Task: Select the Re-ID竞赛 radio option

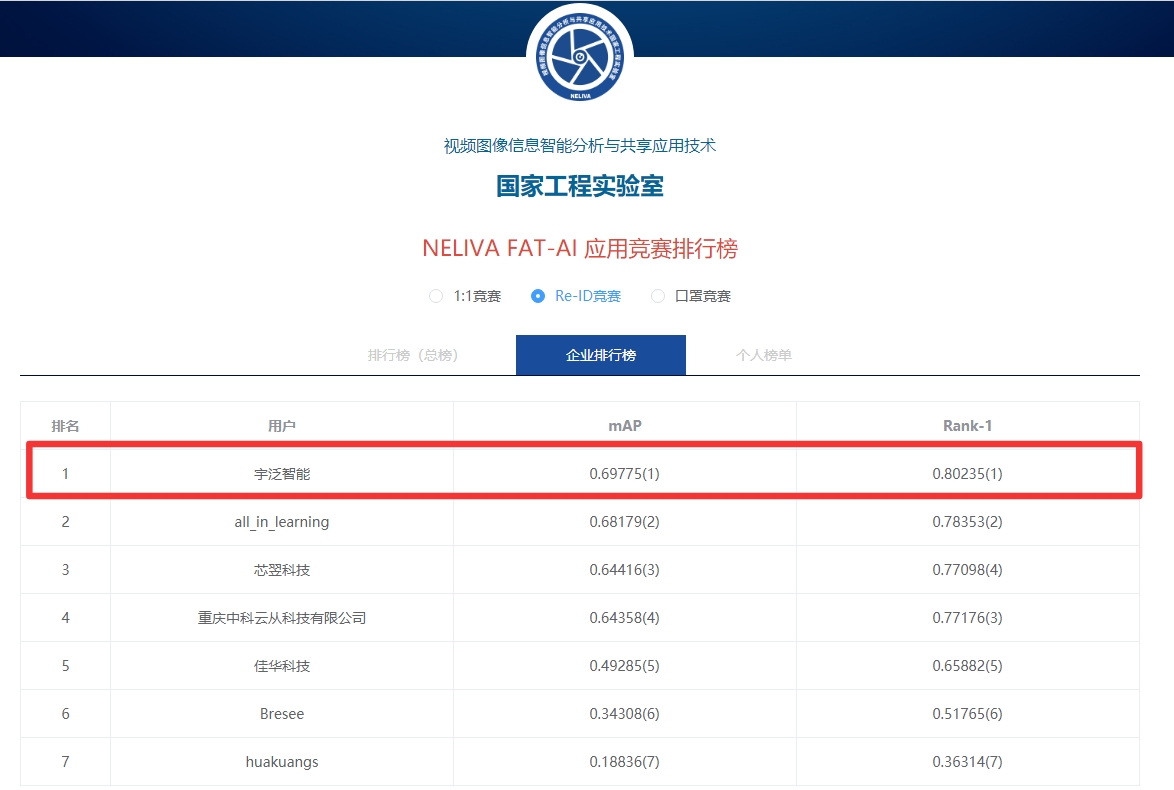Action: point(538,296)
